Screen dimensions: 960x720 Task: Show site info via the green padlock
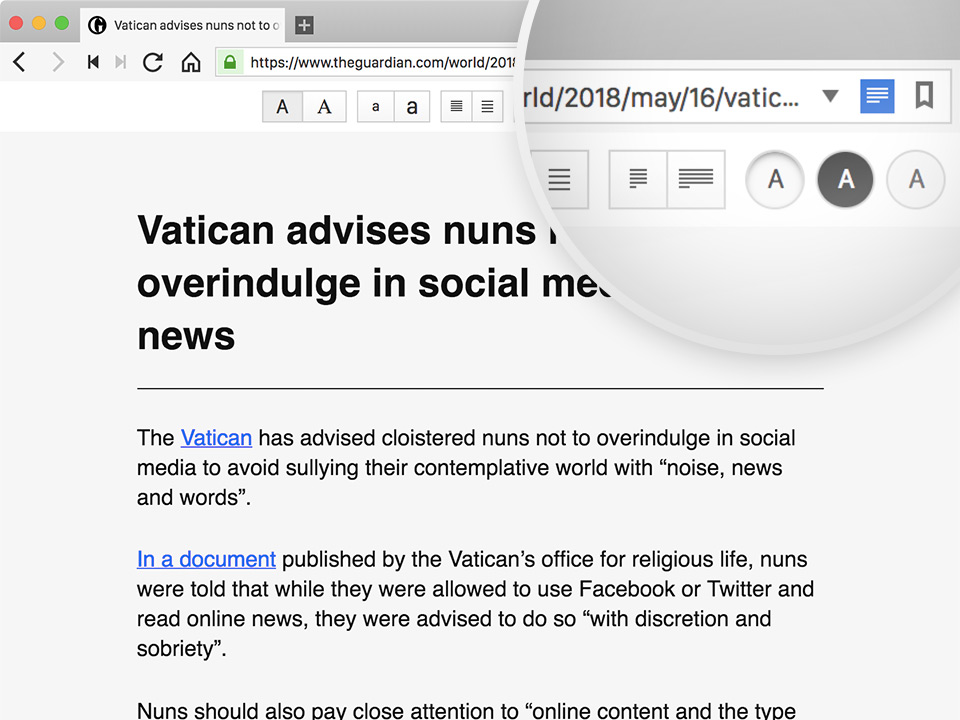(x=230, y=62)
